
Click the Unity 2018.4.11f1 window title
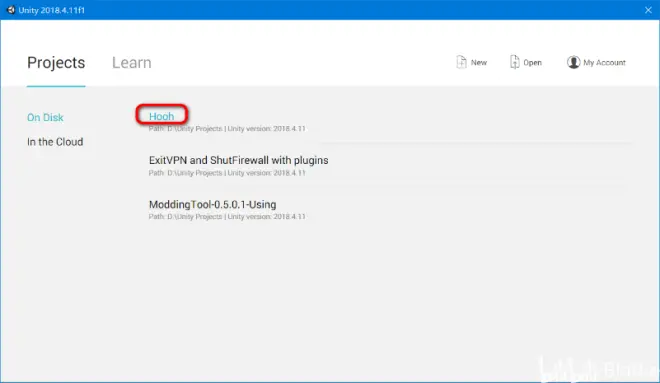pos(51,10)
